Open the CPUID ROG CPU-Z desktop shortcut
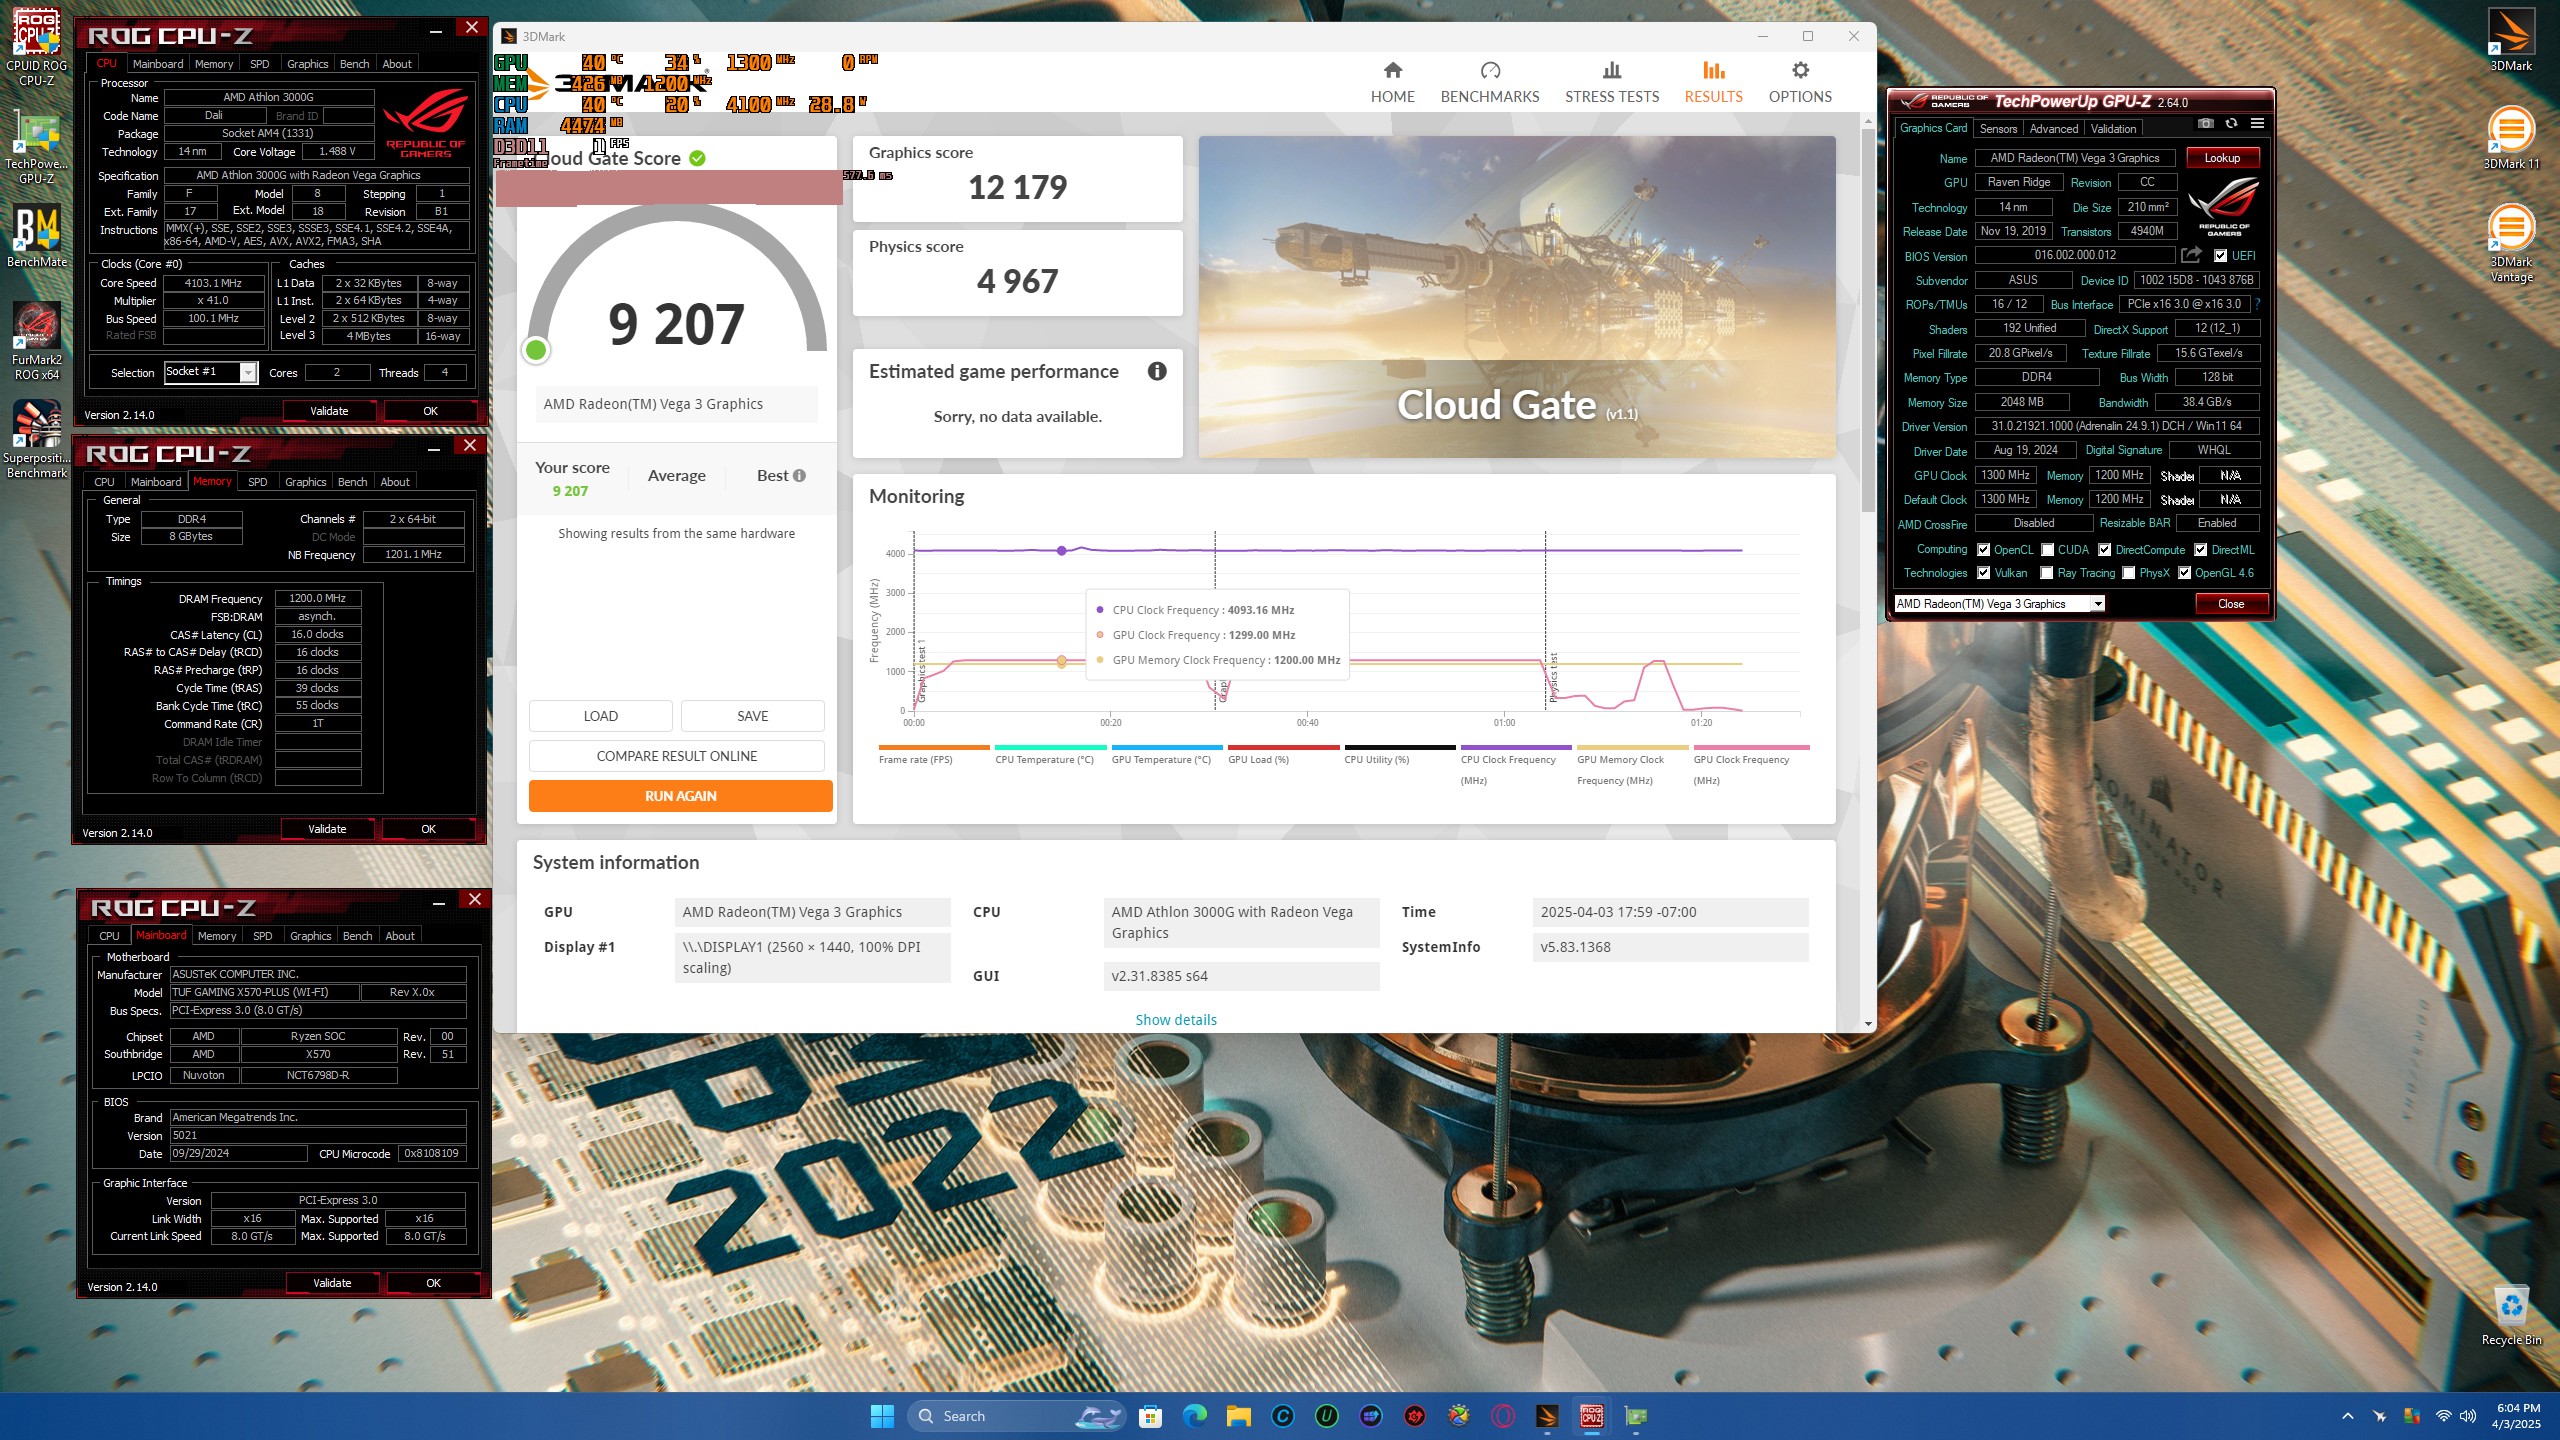 tap(37, 47)
